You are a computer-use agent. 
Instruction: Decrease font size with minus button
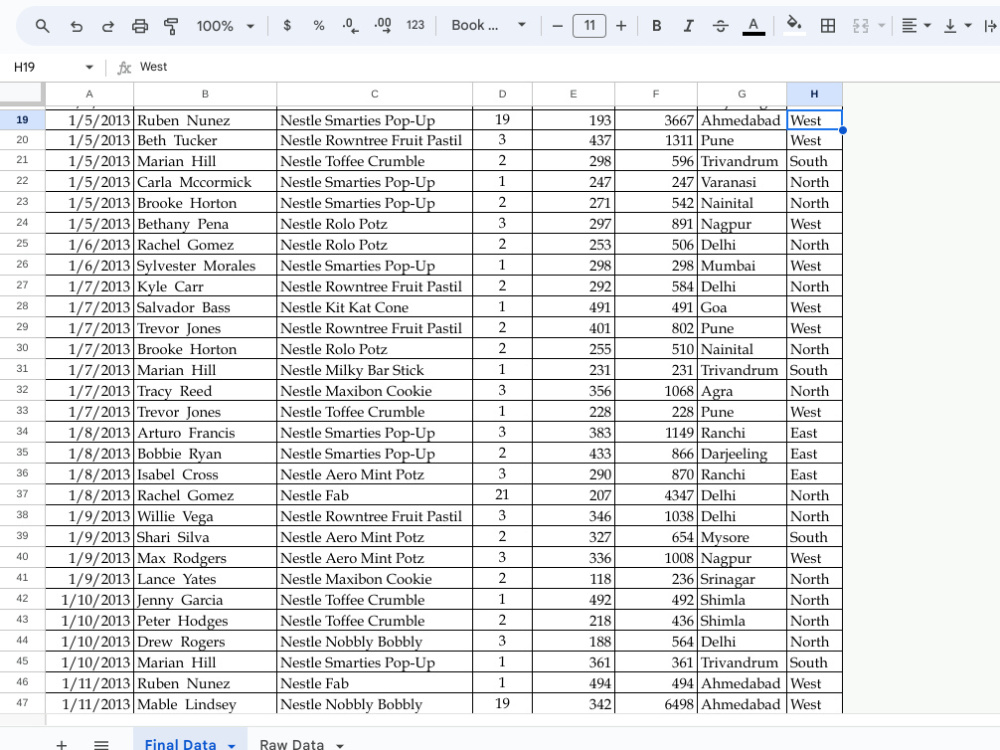point(557,26)
